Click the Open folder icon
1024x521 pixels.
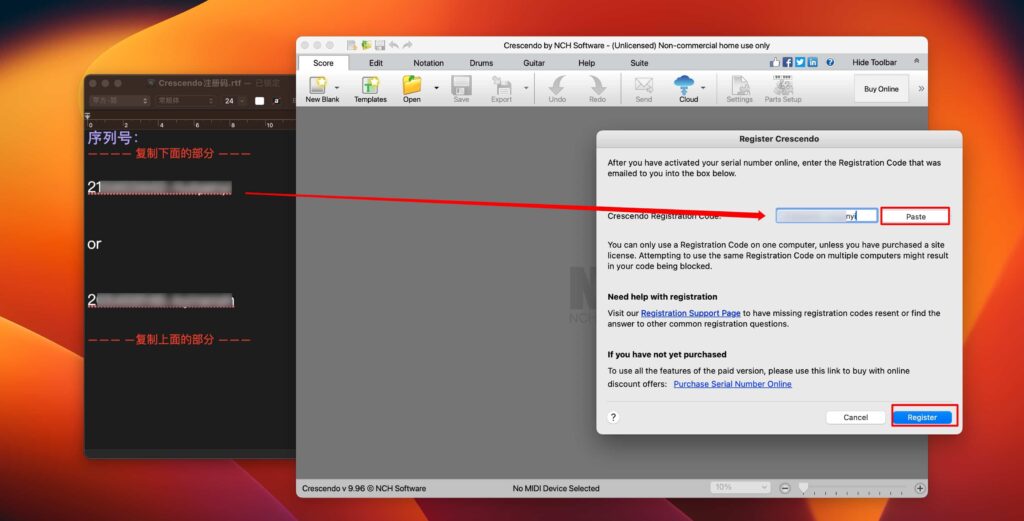click(411, 86)
